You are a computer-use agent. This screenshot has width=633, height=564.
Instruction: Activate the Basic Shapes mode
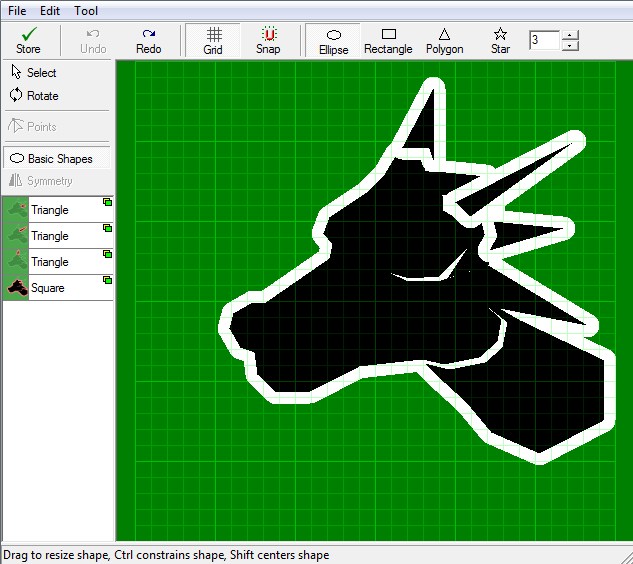point(57,158)
